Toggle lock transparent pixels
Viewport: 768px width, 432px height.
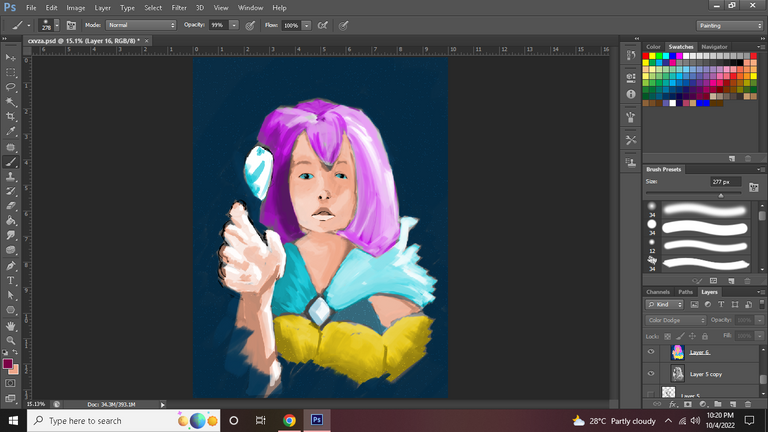pyautogui.click(x=667, y=336)
